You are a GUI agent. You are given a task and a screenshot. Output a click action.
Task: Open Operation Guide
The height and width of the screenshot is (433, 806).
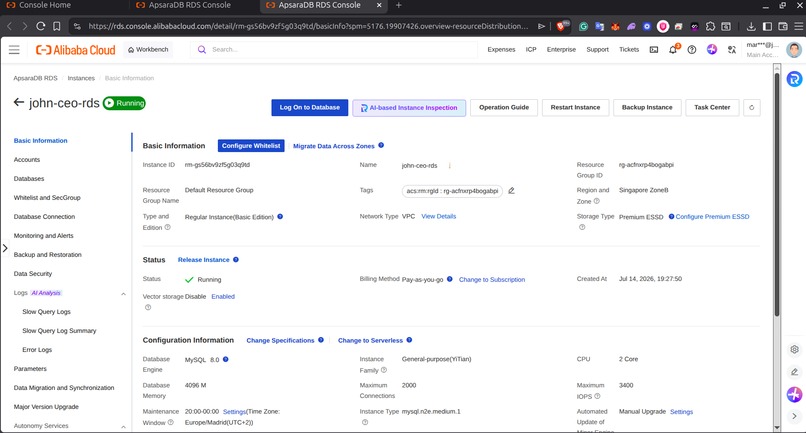[x=504, y=107]
